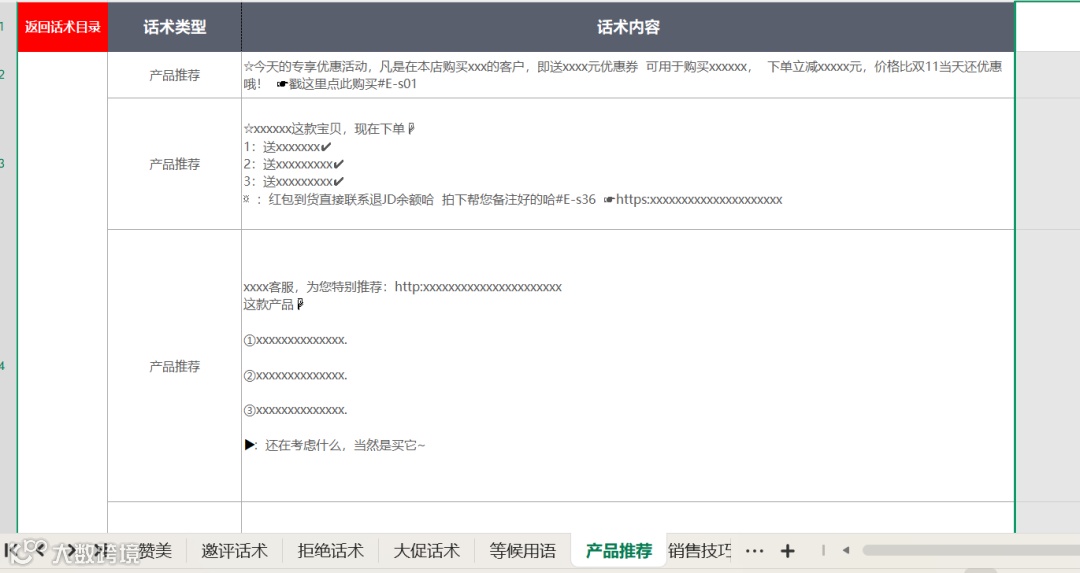Select the script cell starting ☆xxxxxx这款宝贝
Image resolution: width=1080 pixels, height=573 pixels.
tap(628, 164)
